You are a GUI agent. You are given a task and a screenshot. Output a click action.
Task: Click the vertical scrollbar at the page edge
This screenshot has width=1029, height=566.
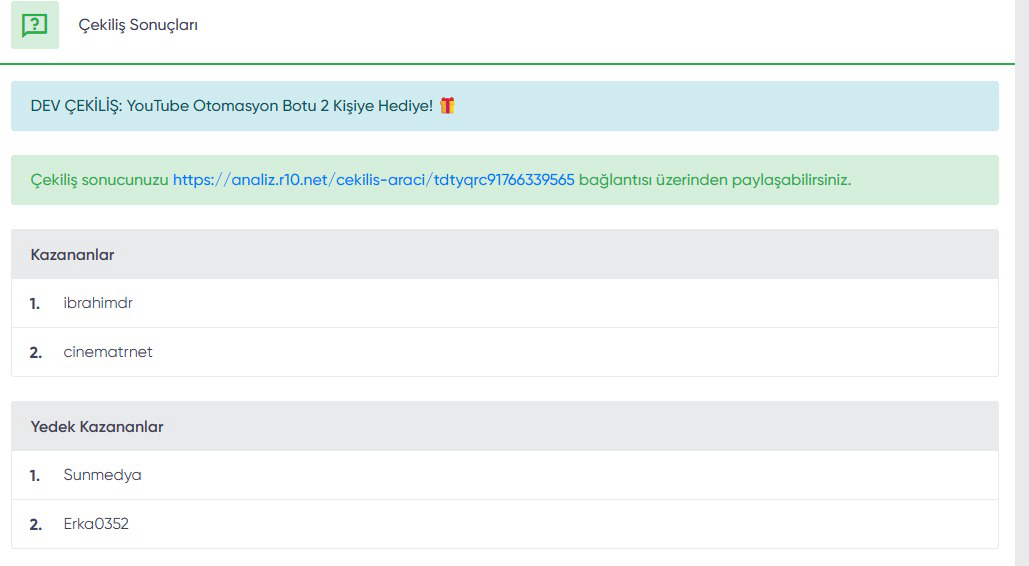click(1022, 283)
